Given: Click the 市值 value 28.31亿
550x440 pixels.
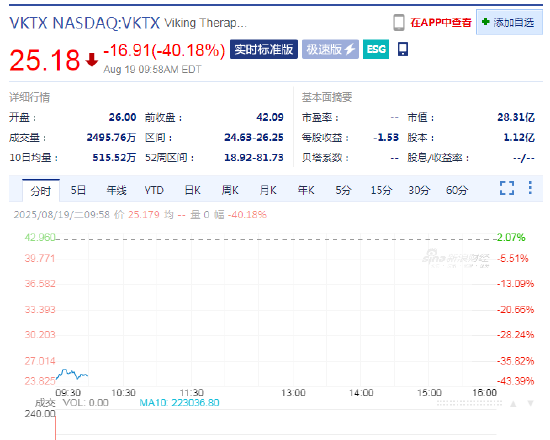Looking at the screenshot, I should point(516,117).
